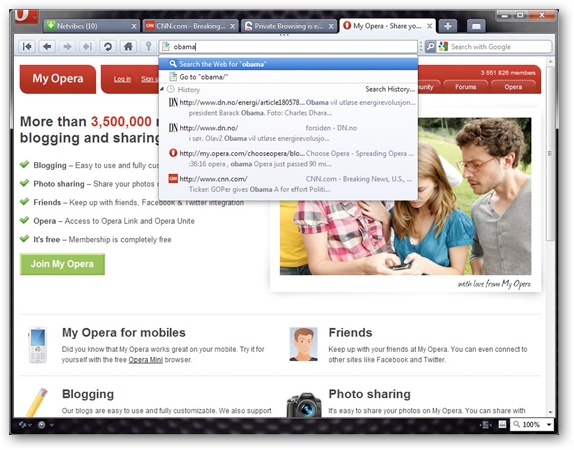The height and width of the screenshot is (450, 574).
Task: Open the Google search engine icon dropdown
Action: coord(443,47)
